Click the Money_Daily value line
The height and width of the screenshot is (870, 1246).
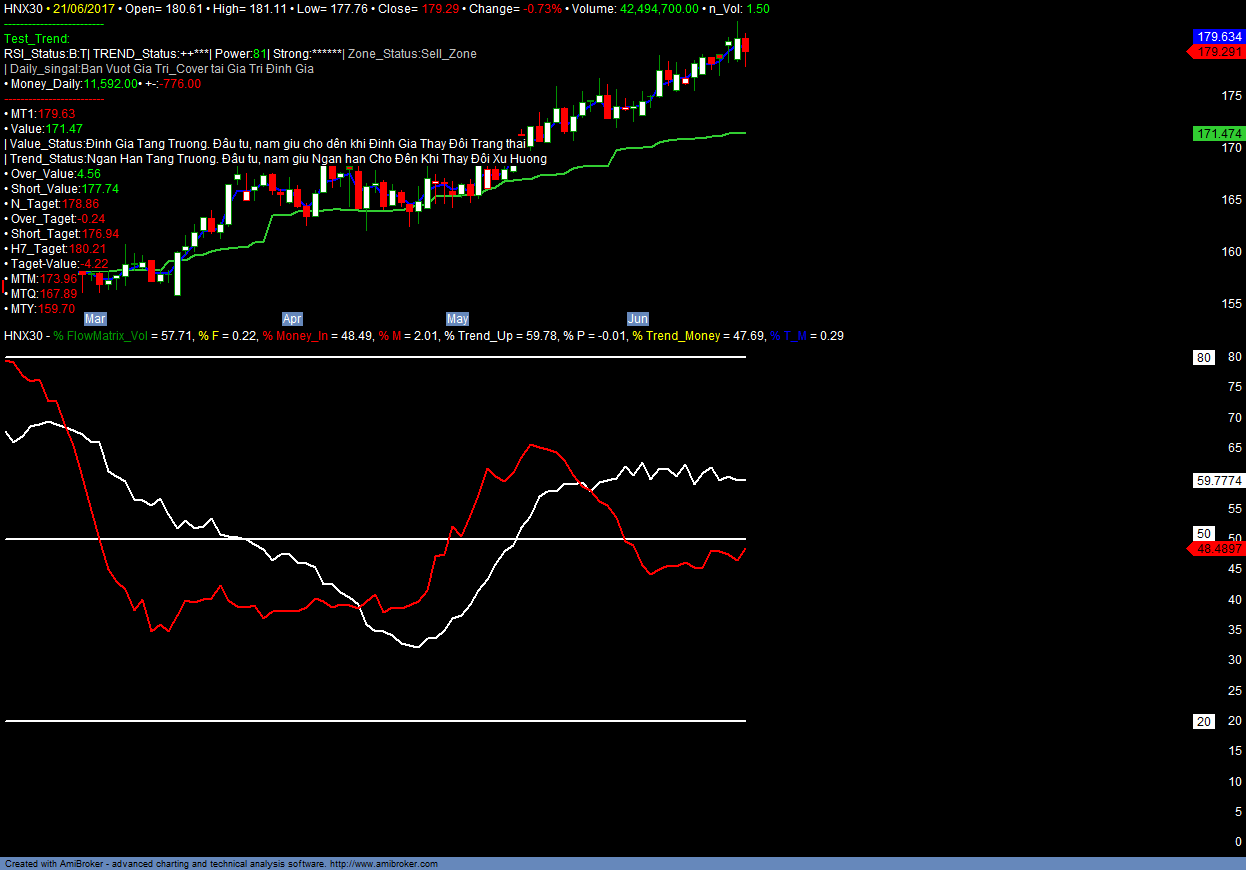(103, 84)
